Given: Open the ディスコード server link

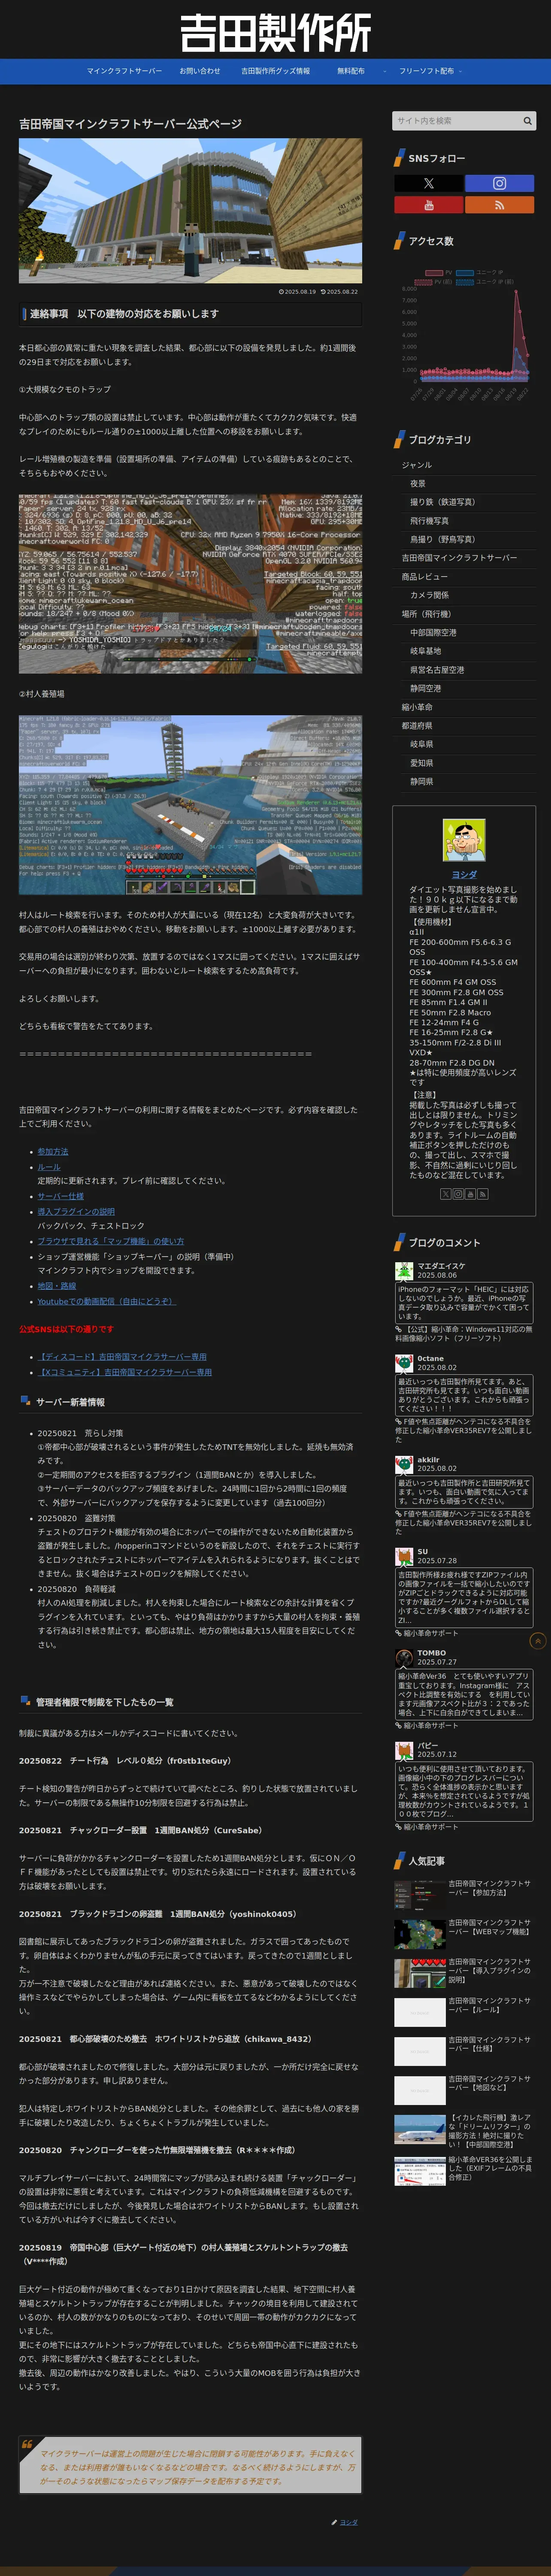Looking at the screenshot, I should click(x=122, y=1357).
